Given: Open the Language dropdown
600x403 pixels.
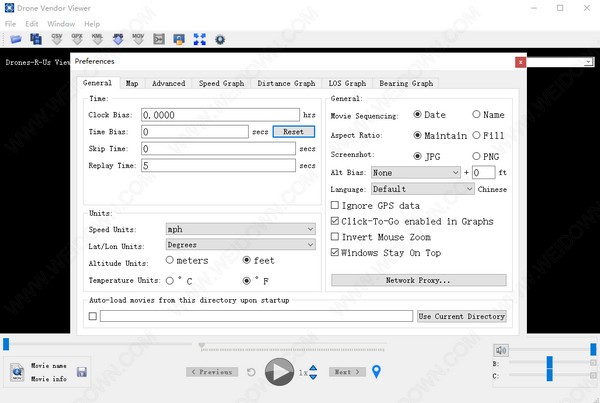Looking at the screenshot, I should [x=422, y=188].
